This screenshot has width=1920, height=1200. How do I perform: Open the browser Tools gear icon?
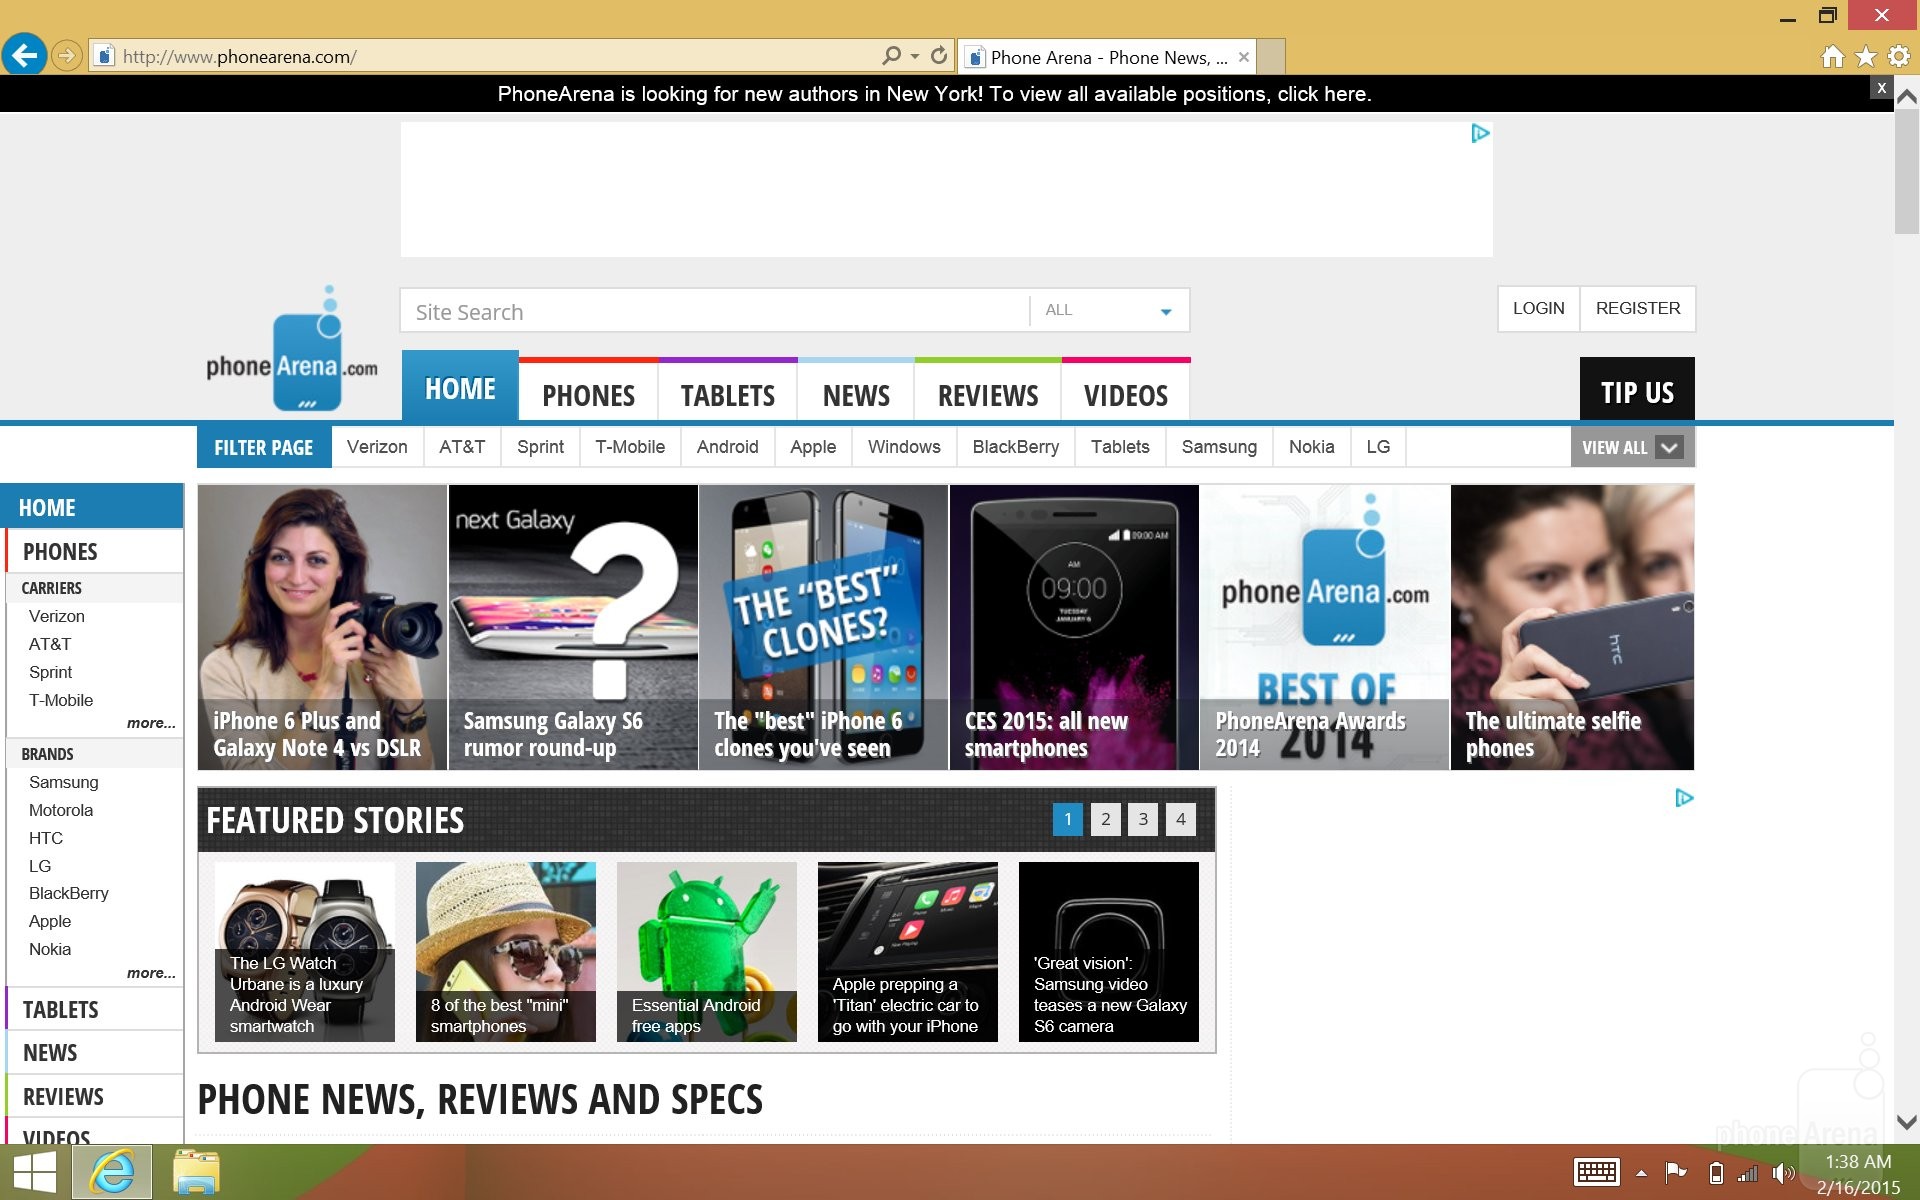click(x=1897, y=57)
